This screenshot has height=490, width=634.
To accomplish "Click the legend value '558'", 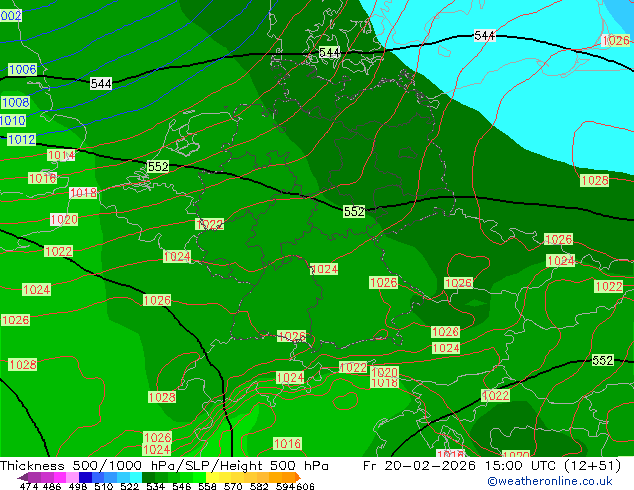I will [x=207, y=486].
